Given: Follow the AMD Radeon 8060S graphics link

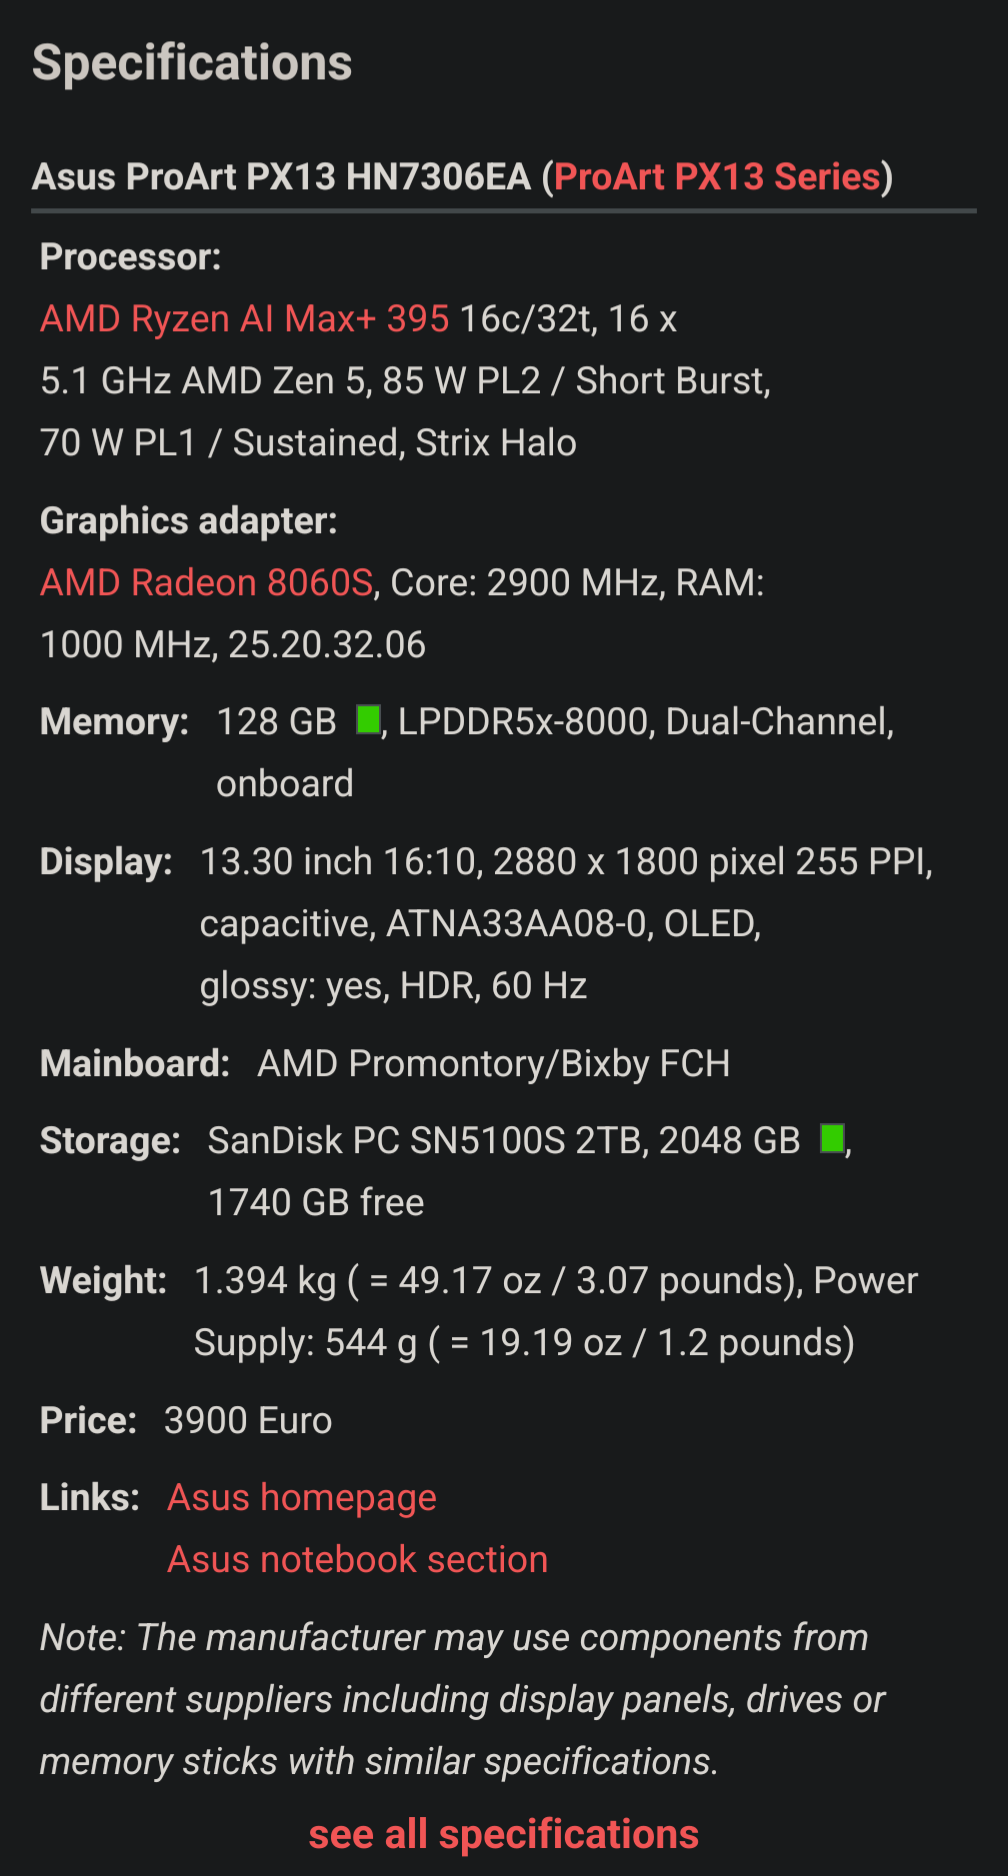Looking at the screenshot, I should [206, 583].
